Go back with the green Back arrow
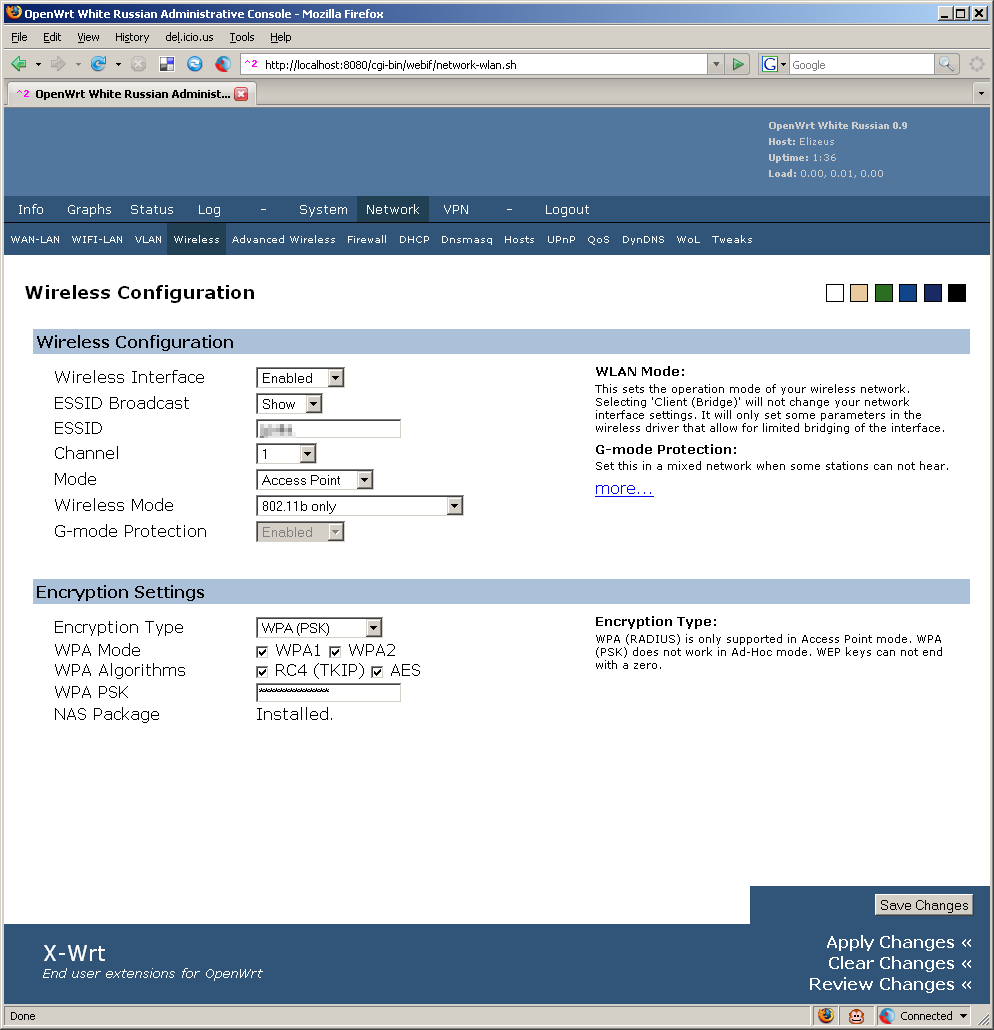 click(19, 64)
